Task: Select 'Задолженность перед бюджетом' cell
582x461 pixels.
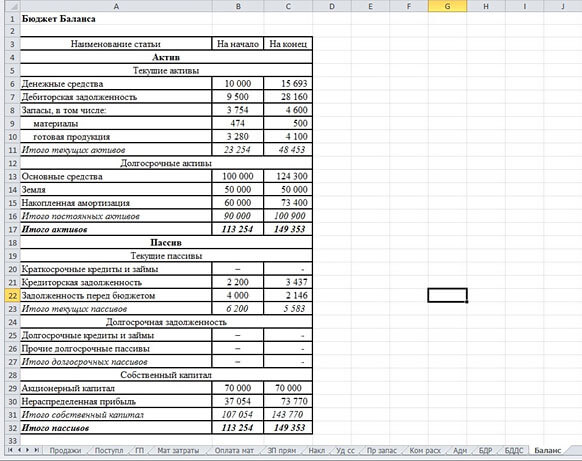Action: click(116, 296)
